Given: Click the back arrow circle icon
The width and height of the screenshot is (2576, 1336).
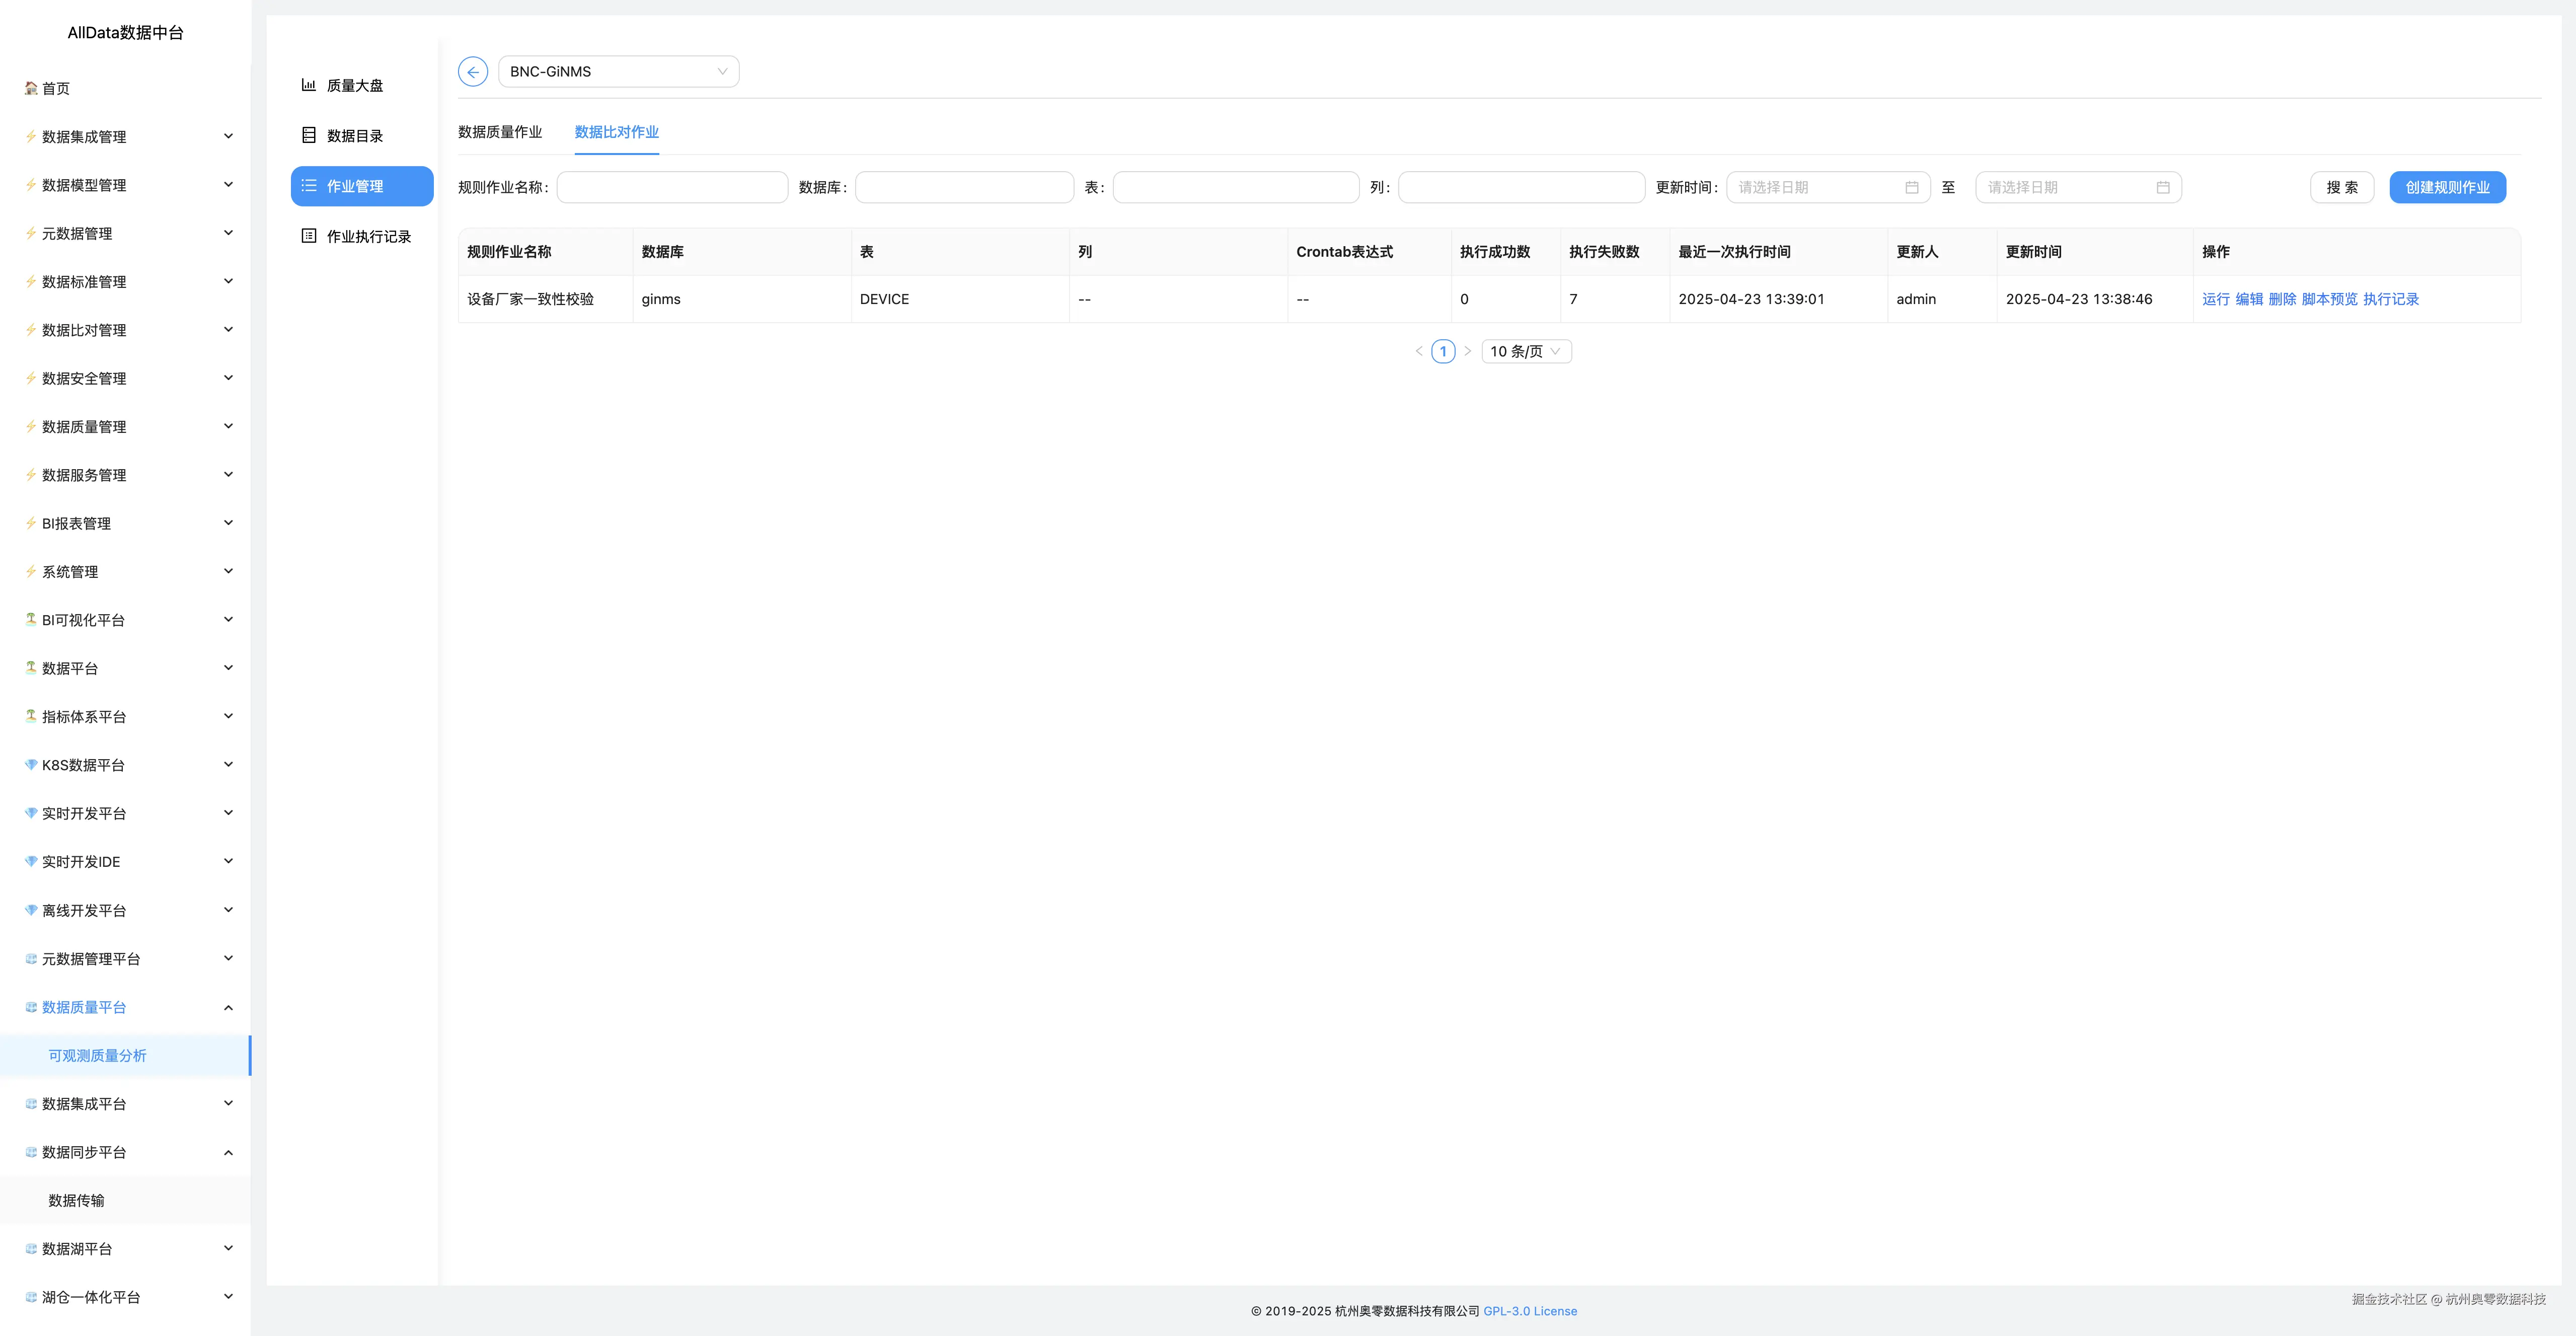Looking at the screenshot, I should pyautogui.click(x=472, y=72).
